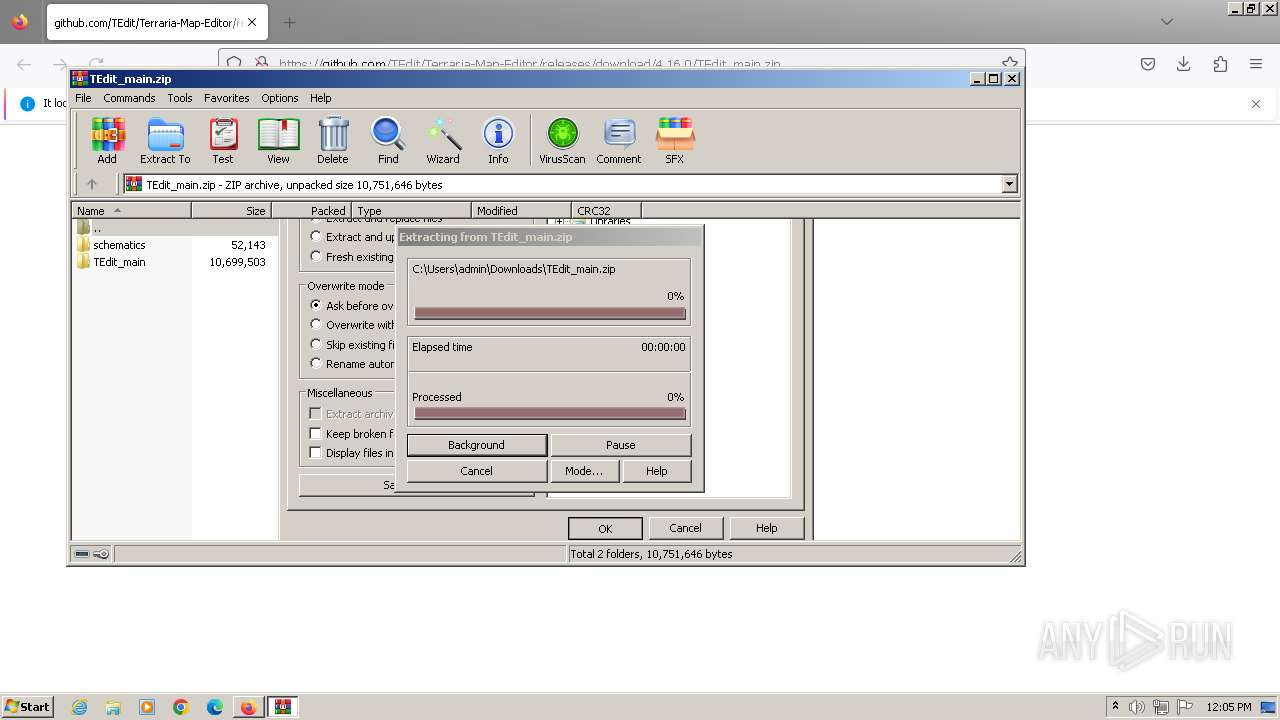Image resolution: width=1280 pixels, height=720 pixels.
Task: Click the Delete trash can icon
Action: pyautogui.click(x=333, y=140)
